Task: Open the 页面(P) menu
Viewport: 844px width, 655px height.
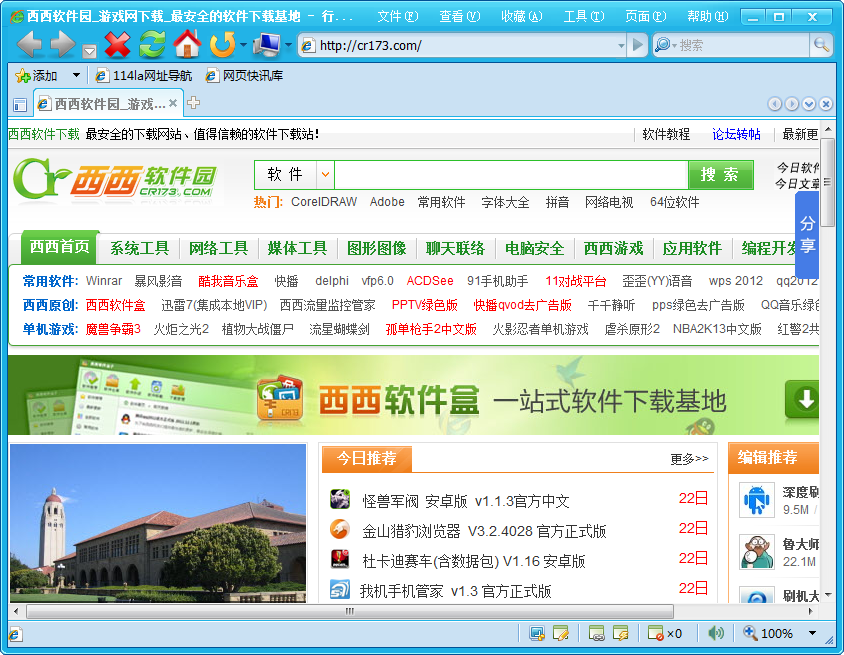Action: 645,17
